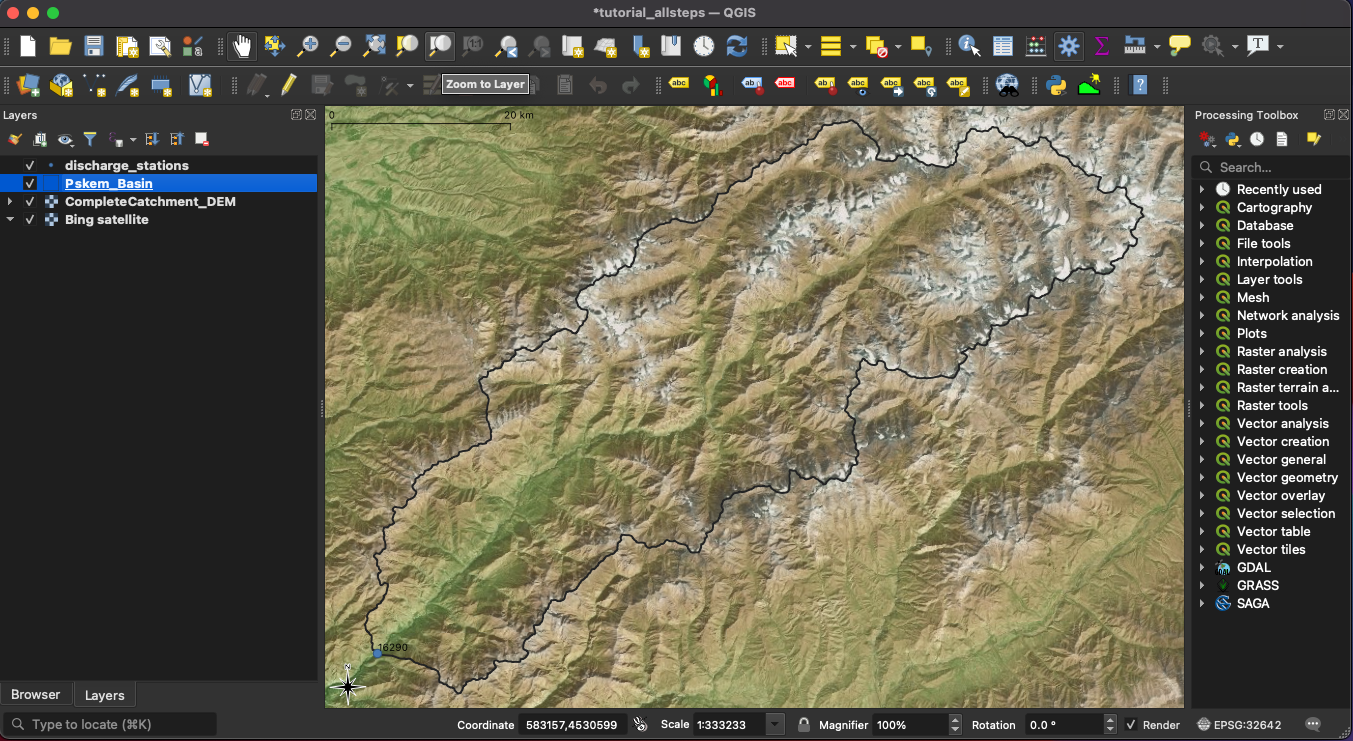Toggle visibility of CompleteCatchment_DEM layer
1353x741 pixels.
[x=30, y=201]
